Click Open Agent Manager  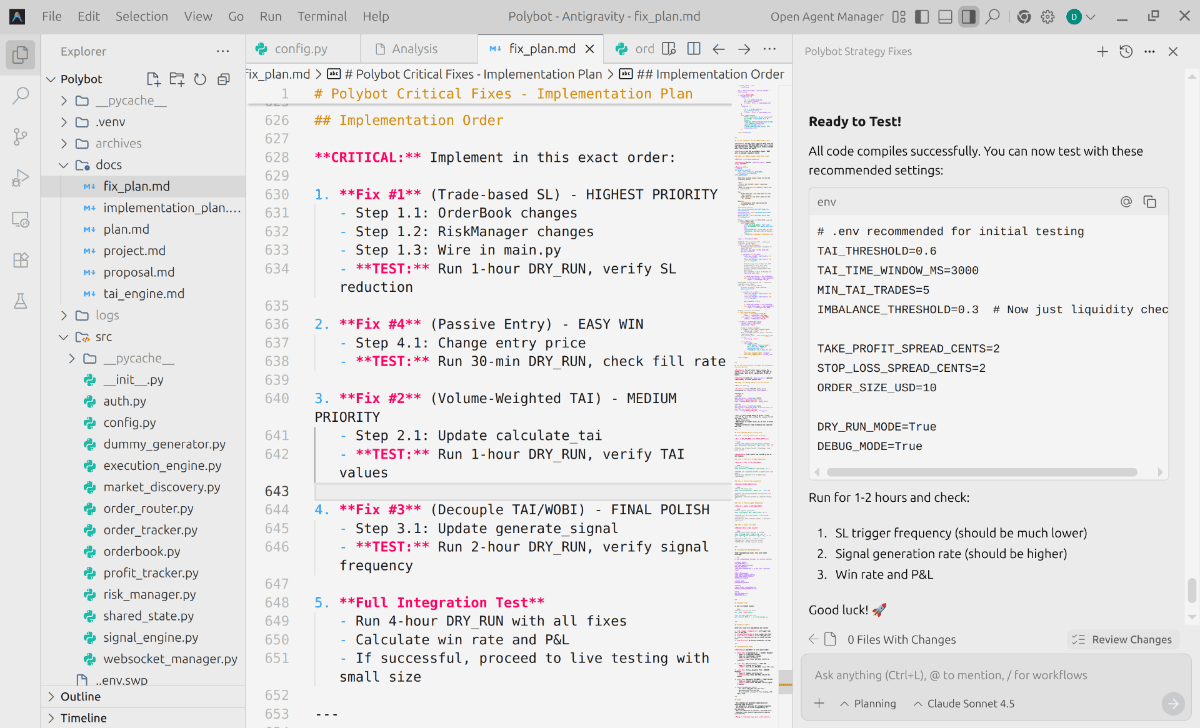point(827,17)
